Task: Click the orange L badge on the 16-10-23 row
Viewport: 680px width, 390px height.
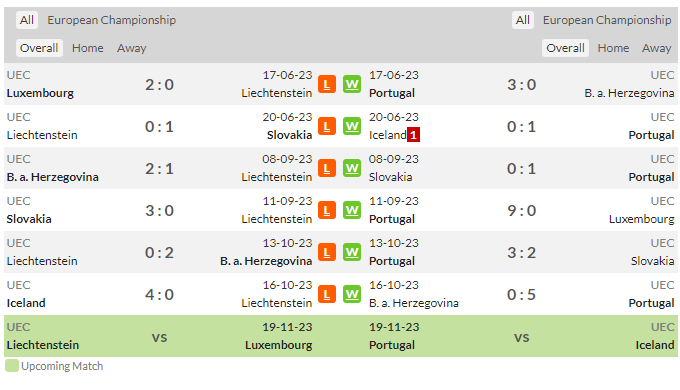Action: point(327,295)
